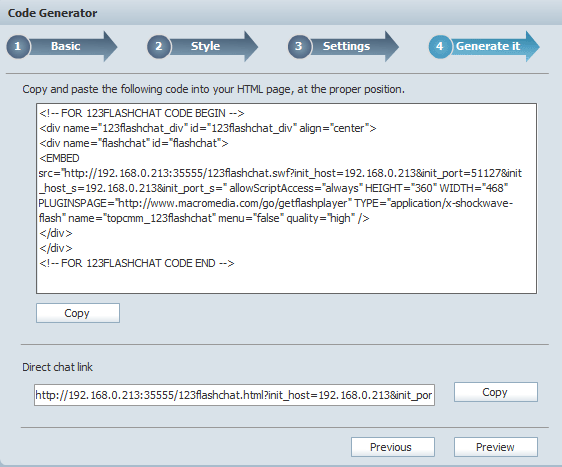Viewport: 562px width, 467px height.
Task: Go back with the Previous button
Action: 393,447
